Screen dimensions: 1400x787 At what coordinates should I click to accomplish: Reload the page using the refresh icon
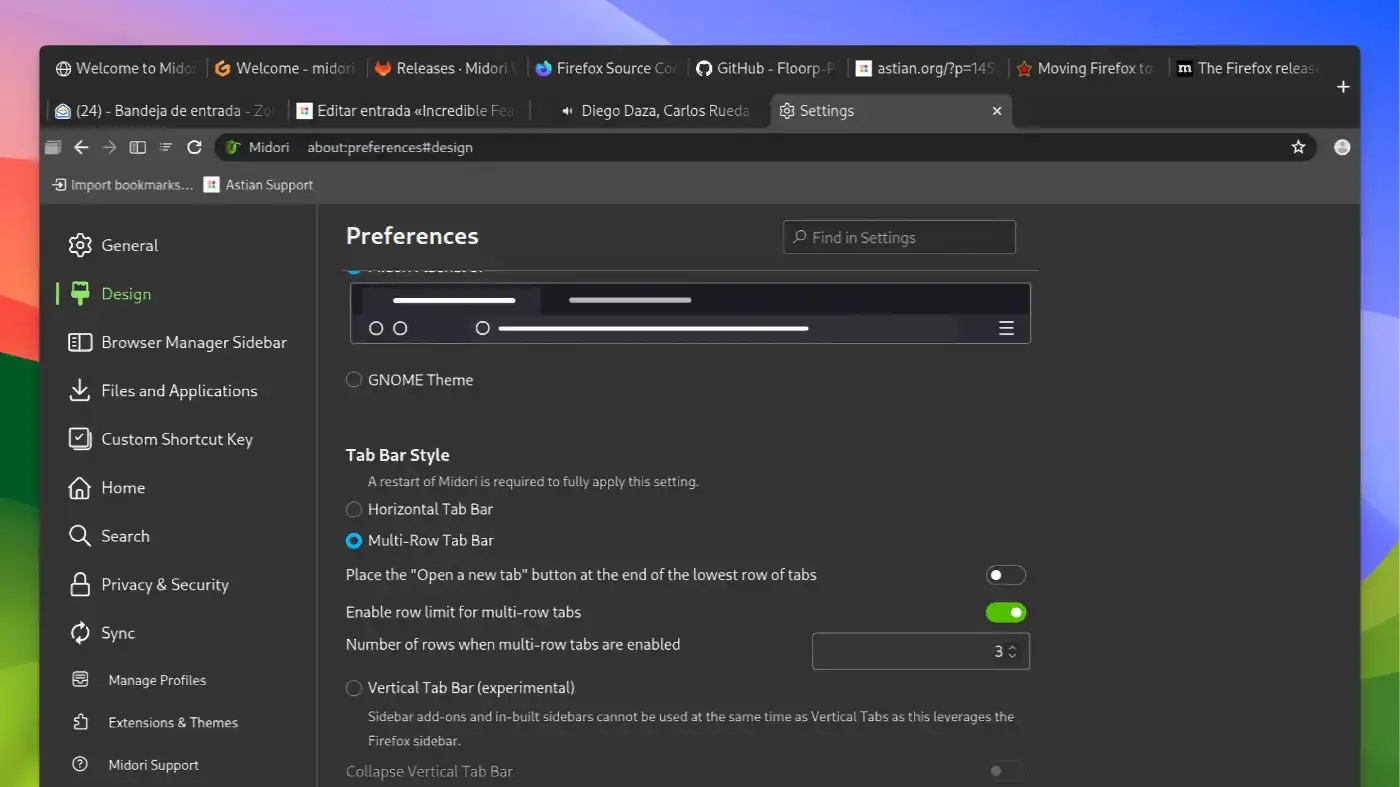[194, 147]
